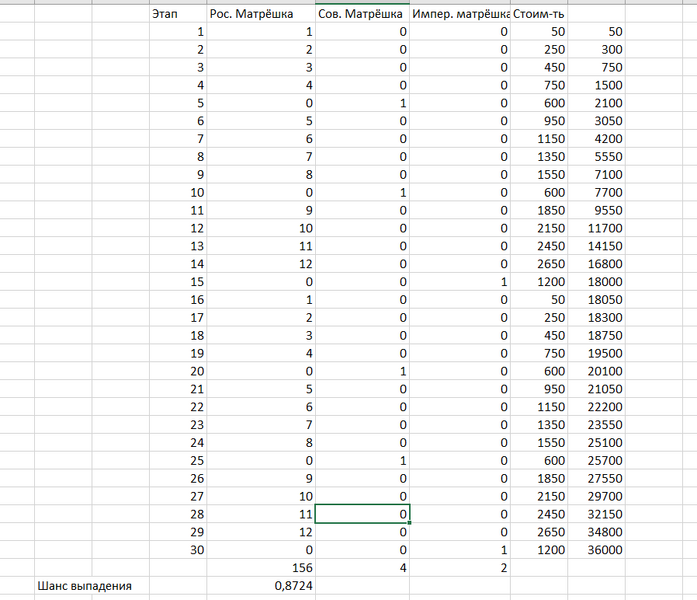Click the cell with value 3050
697x600 pixels.
click(596, 121)
